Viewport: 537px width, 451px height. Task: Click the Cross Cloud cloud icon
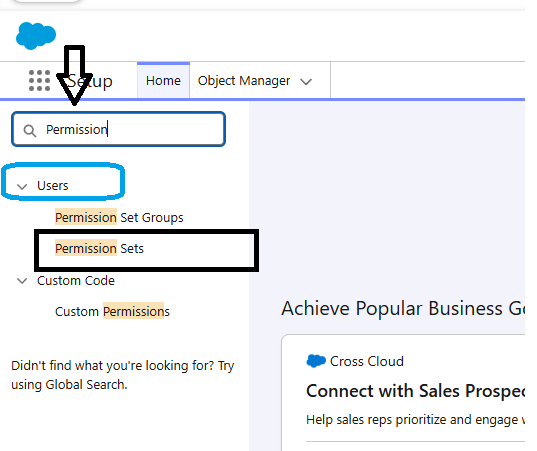[316, 361]
